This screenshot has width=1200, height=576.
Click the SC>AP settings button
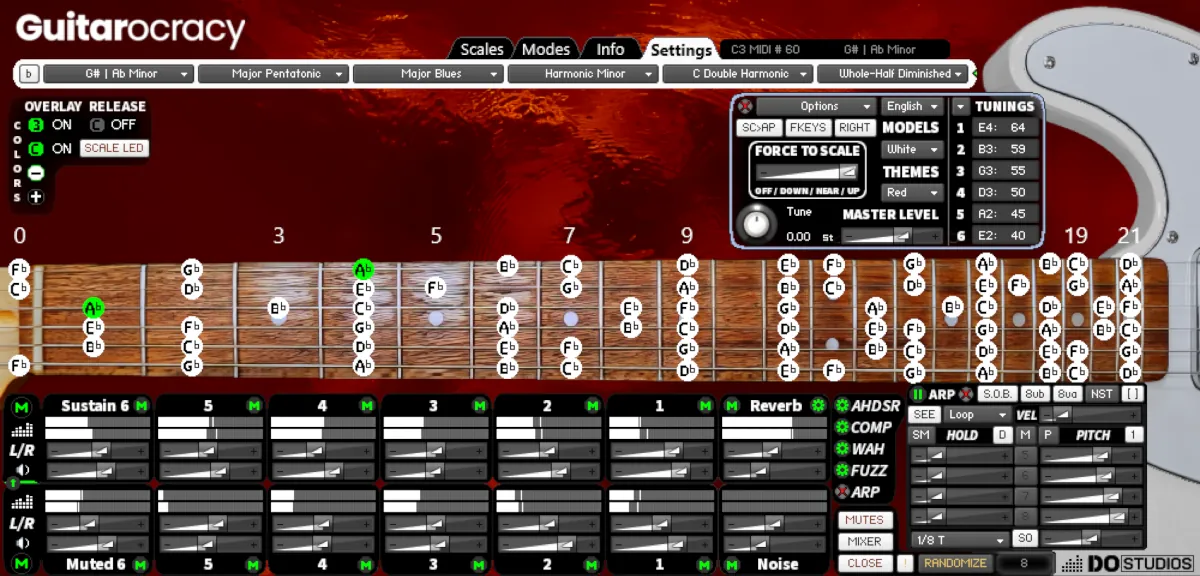(759, 128)
